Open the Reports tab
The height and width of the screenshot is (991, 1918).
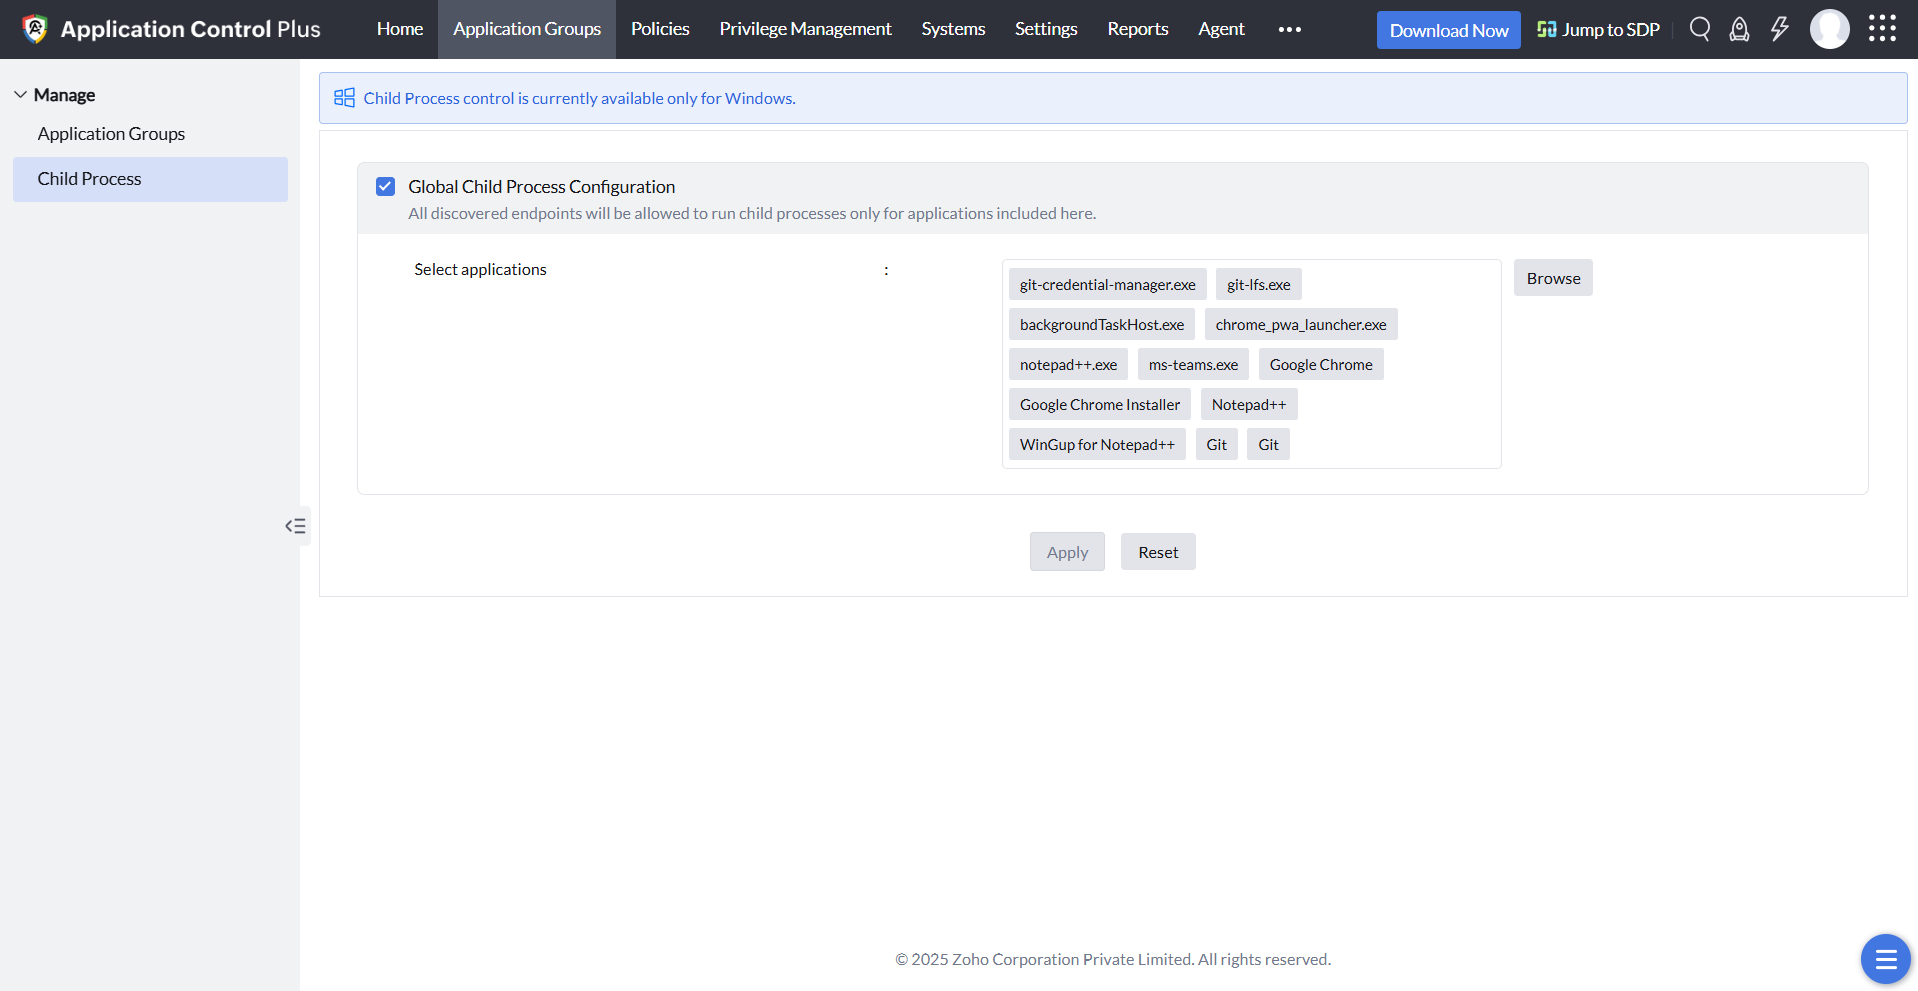[x=1138, y=29]
